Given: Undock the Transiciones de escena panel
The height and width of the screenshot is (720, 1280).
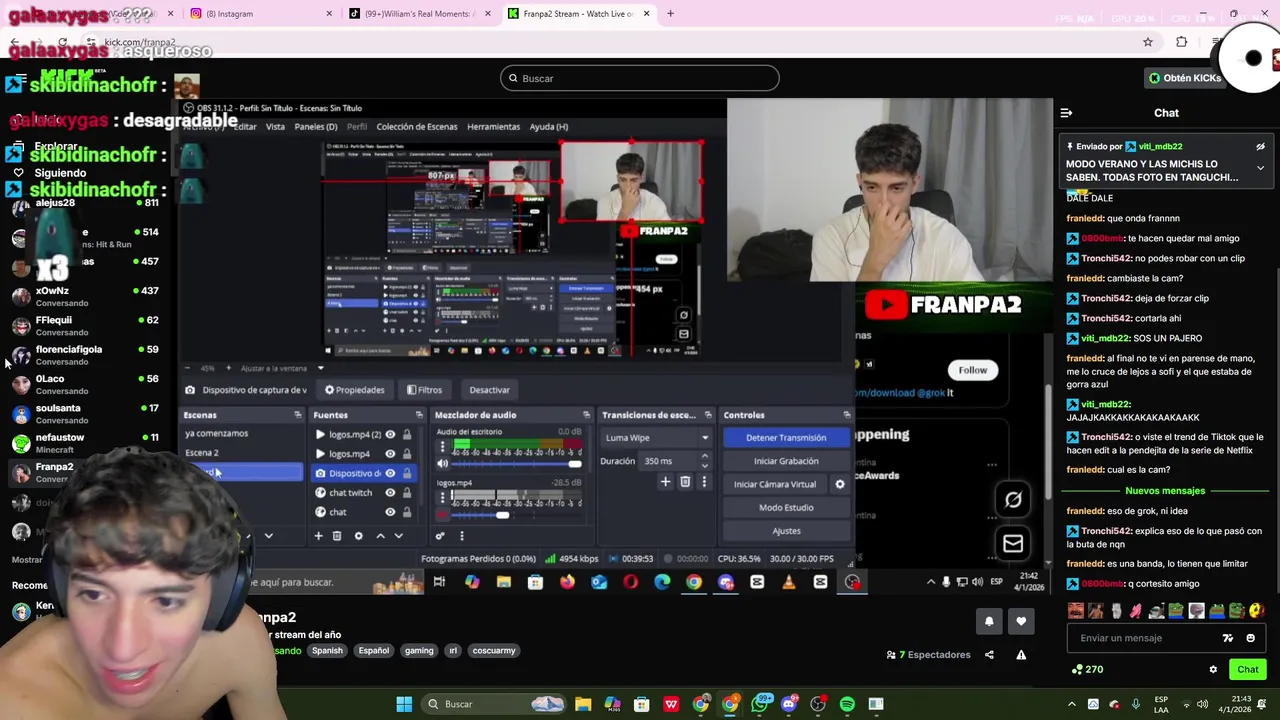Looking at the screenshot, I should [708, 415].
